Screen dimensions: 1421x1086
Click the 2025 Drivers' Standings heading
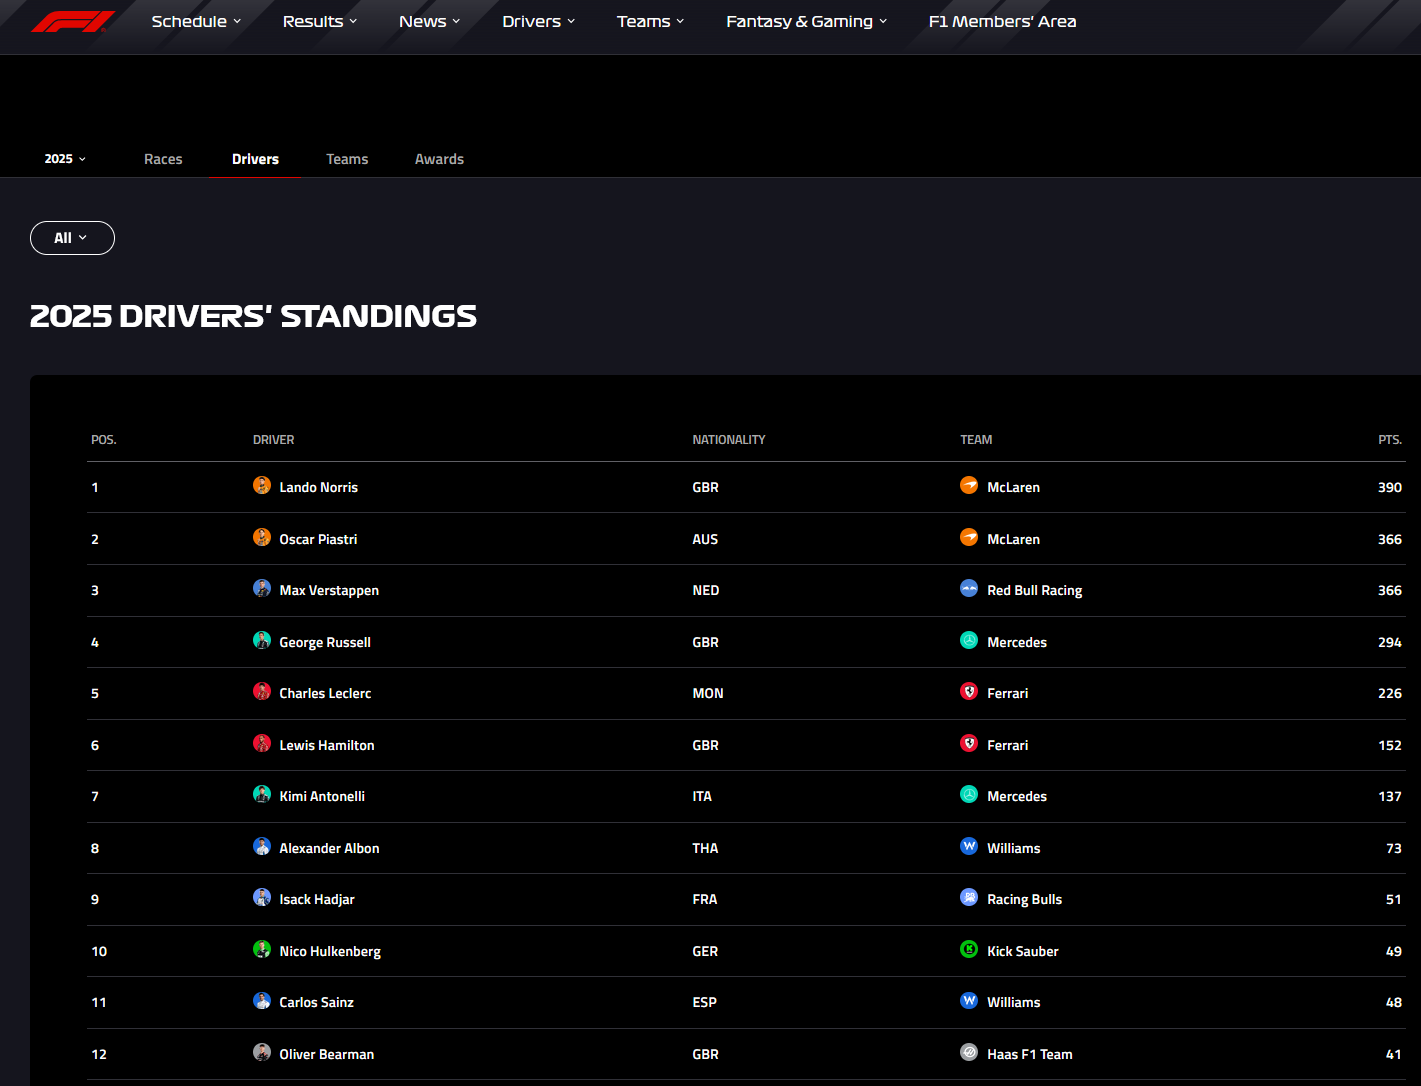[253, 316]
